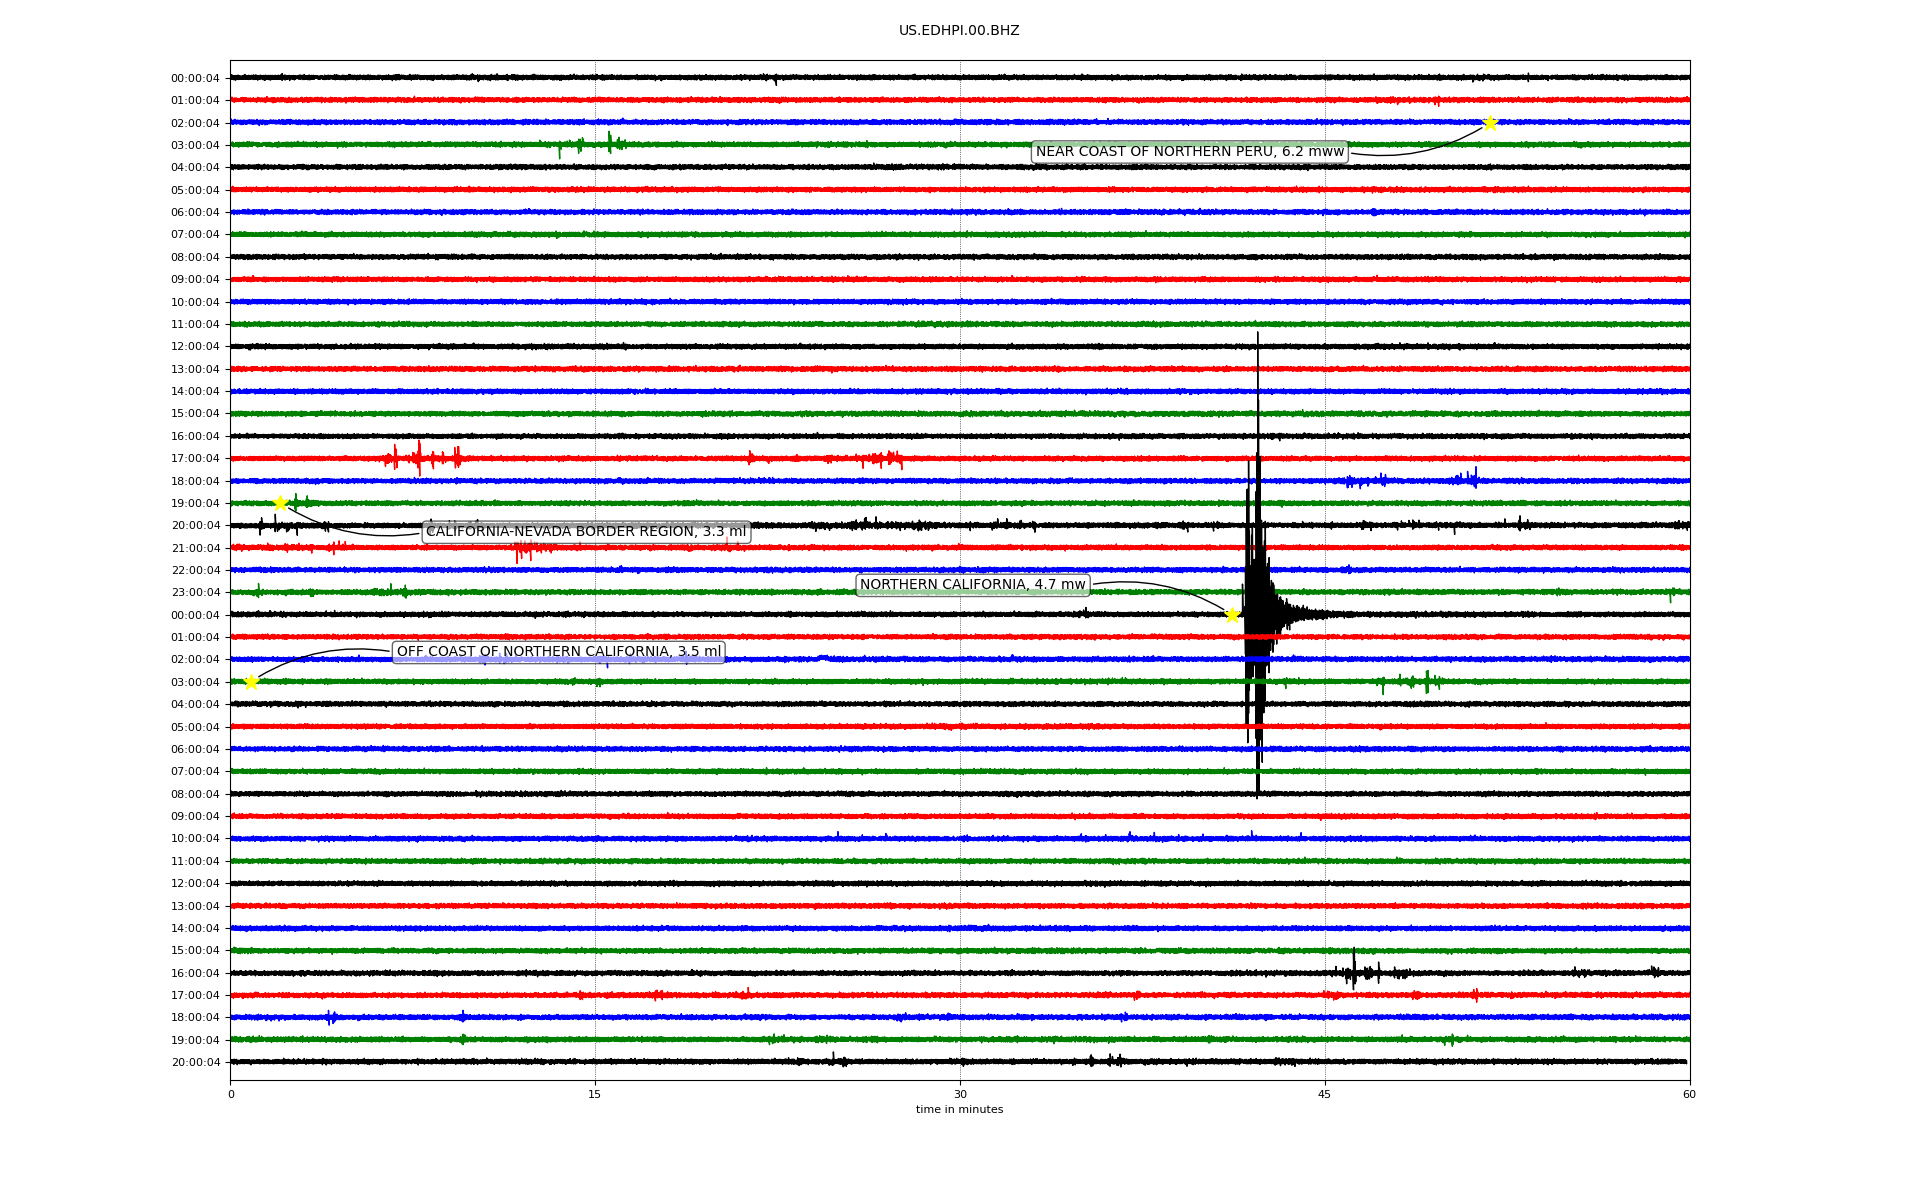Click the 60 minute x-axis tick label
Screen dimensions: 1920x1200
pyautogui.click(x=1688, y=1094)
